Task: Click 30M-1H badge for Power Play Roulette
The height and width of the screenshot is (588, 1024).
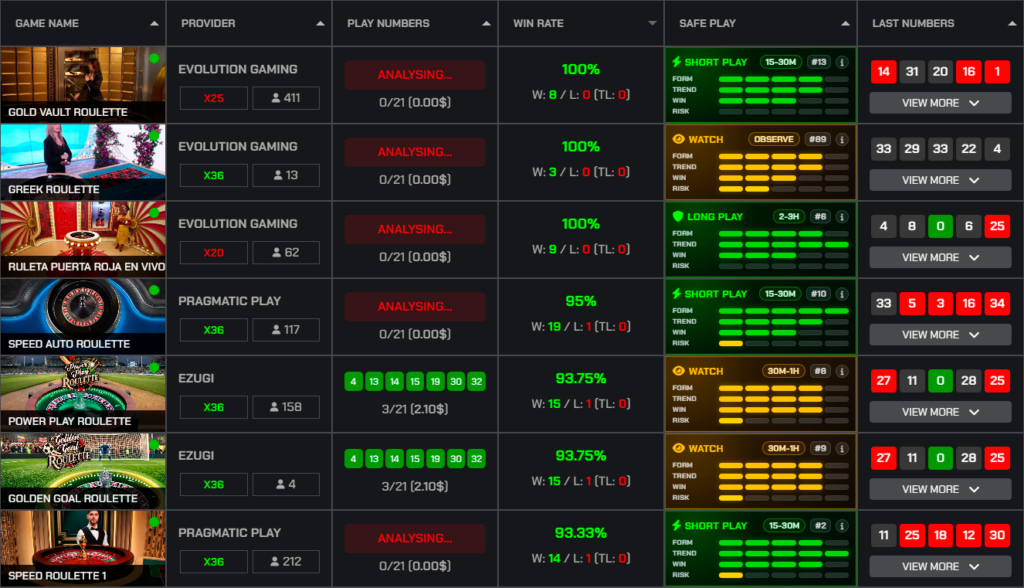Action: pos(783,371)
